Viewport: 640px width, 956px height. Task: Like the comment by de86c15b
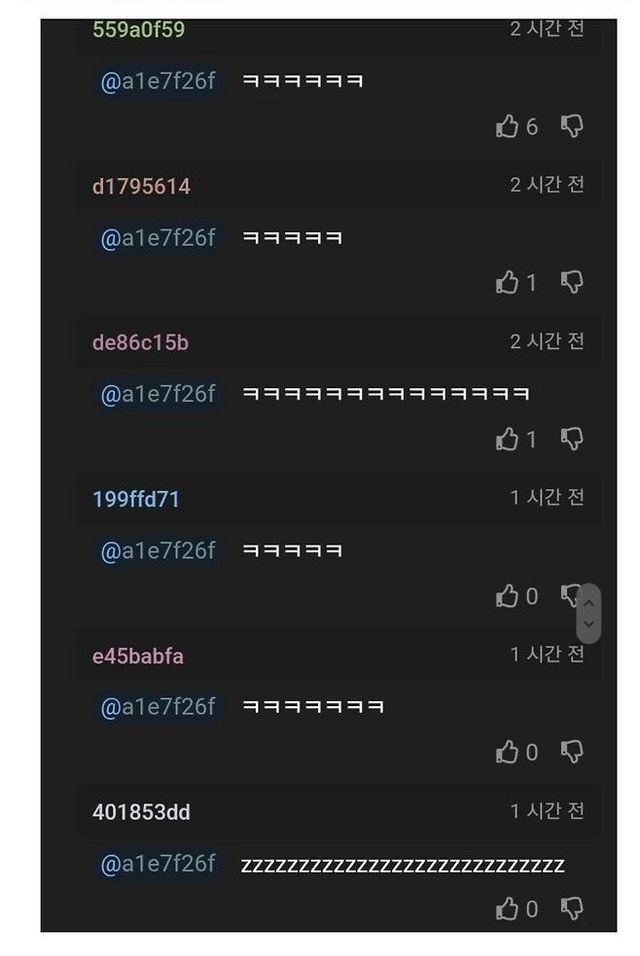point(507,439)
